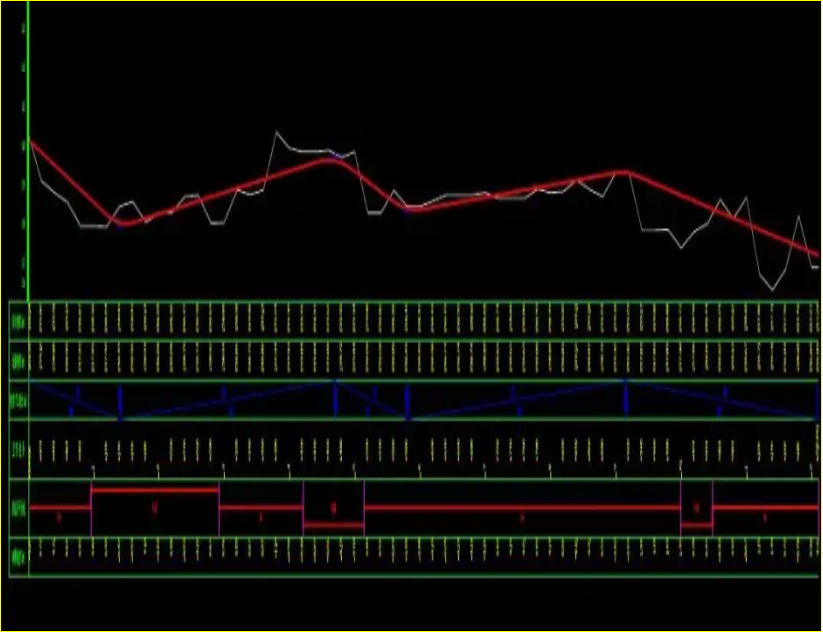Screen dimensions: 823x633
Task: Select the second crest vertex of the red design line
Action: click(626, 172)
